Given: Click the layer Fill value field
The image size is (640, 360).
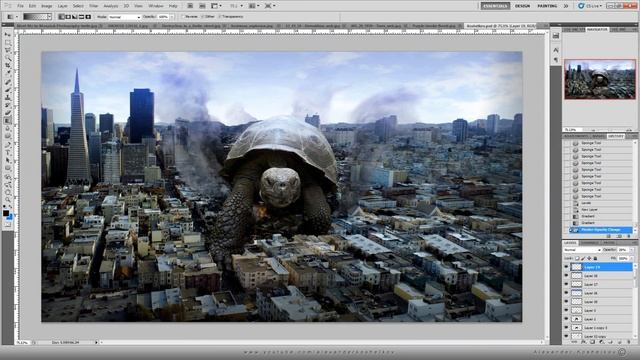Looking at the screenshot, I should [623, 258].
